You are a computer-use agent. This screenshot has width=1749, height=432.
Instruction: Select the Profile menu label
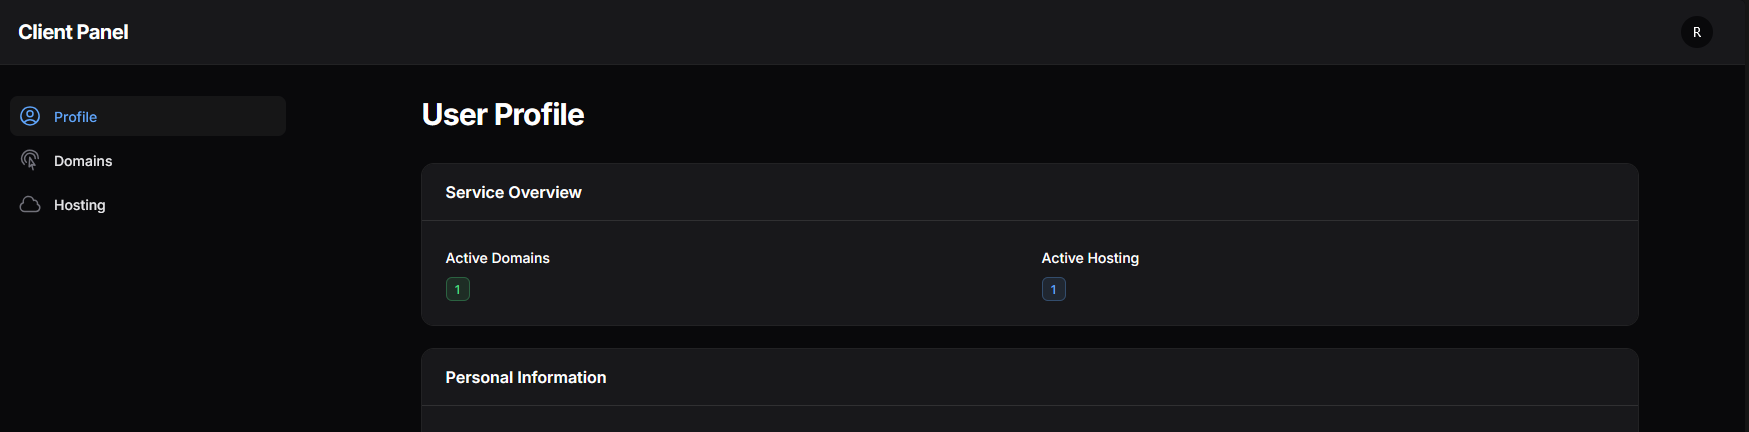[75, 117]
